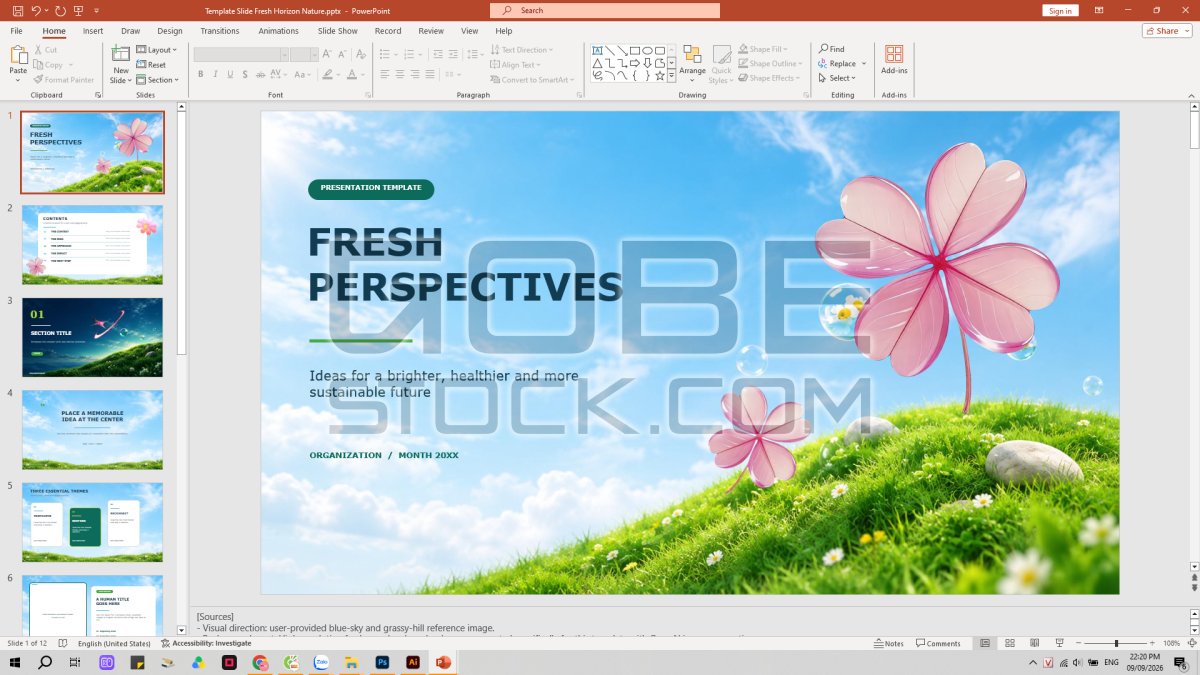This screenshot has height=675, width=1200.
Task: Open the View tab
Action: 469,31
